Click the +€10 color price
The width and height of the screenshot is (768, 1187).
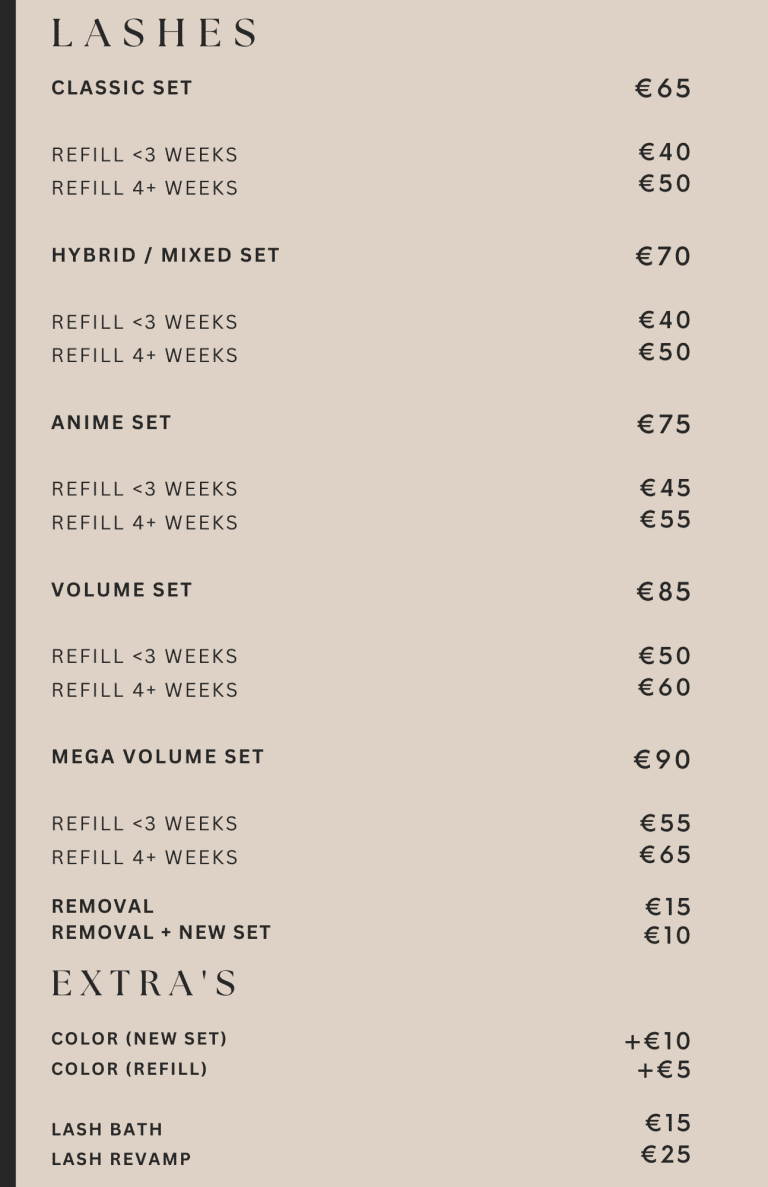(658, 1041)
